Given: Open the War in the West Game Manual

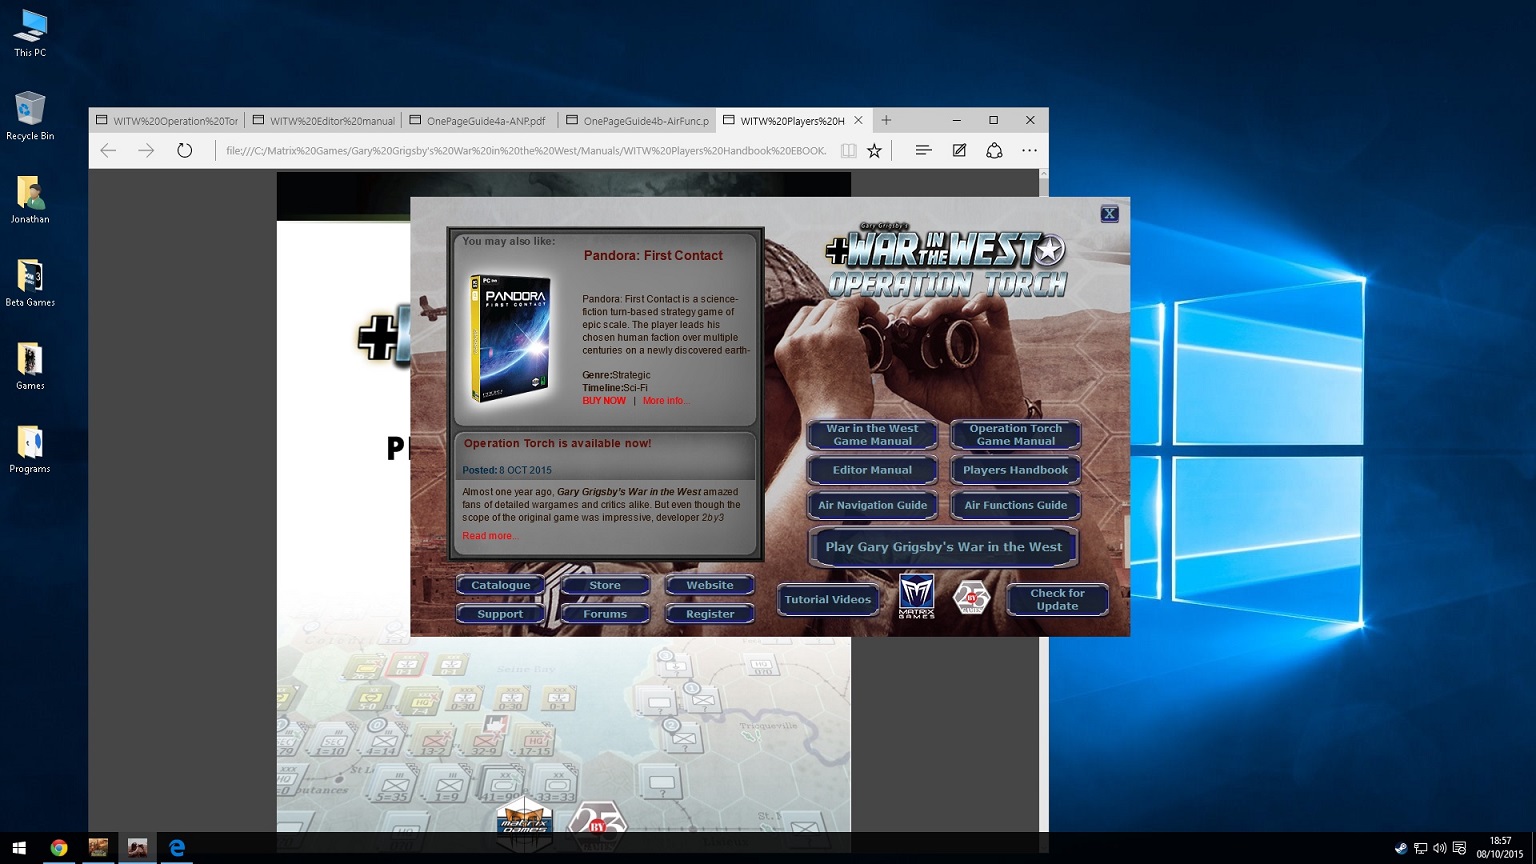Looking at the screenshot, I should tap(872, 435).
